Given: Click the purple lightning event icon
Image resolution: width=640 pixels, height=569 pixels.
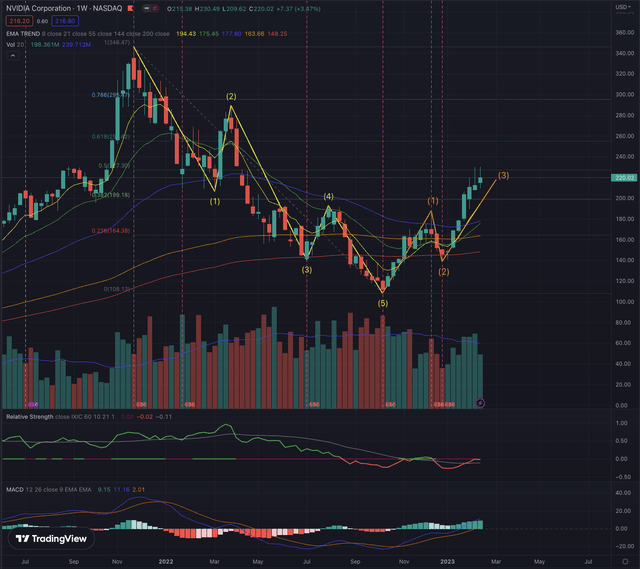Looking at the screenshot, I should point(480,403).
